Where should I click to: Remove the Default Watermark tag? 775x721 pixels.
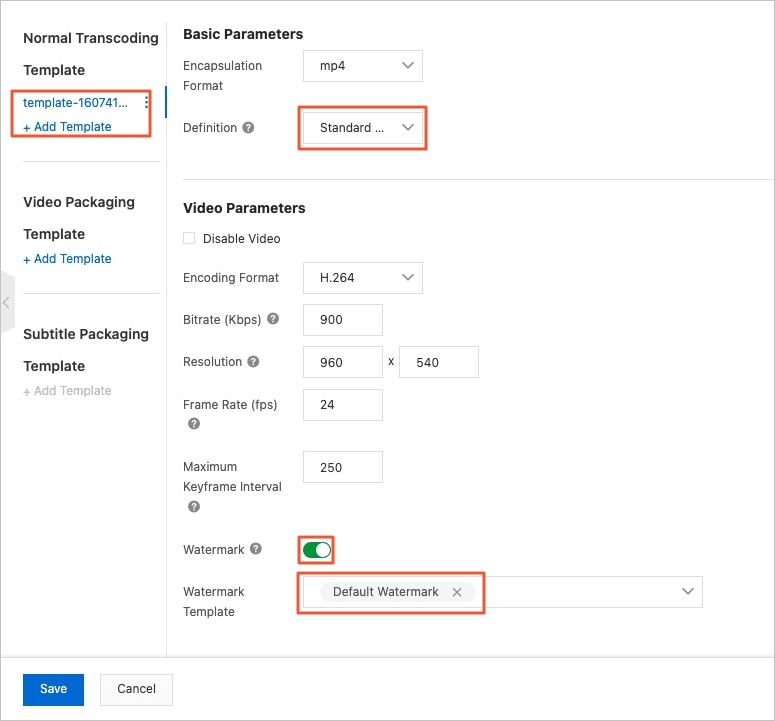(457, 592)
